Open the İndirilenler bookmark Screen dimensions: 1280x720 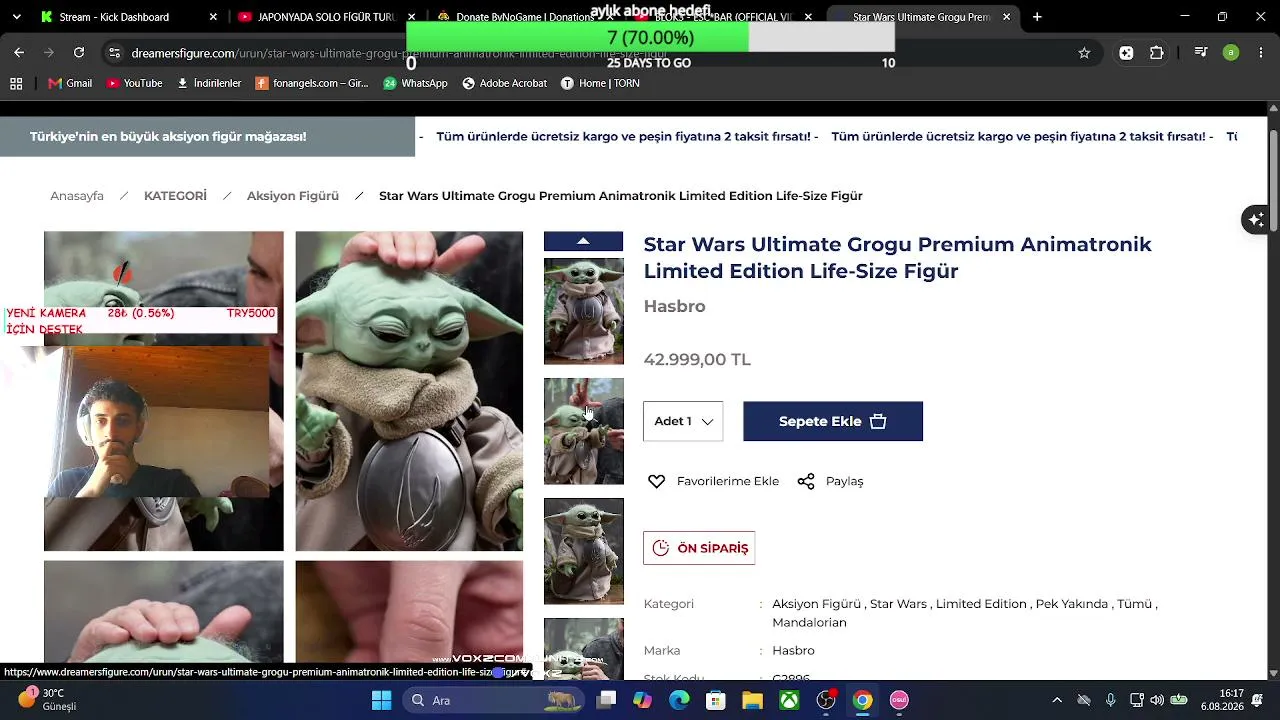click(209, 83)
